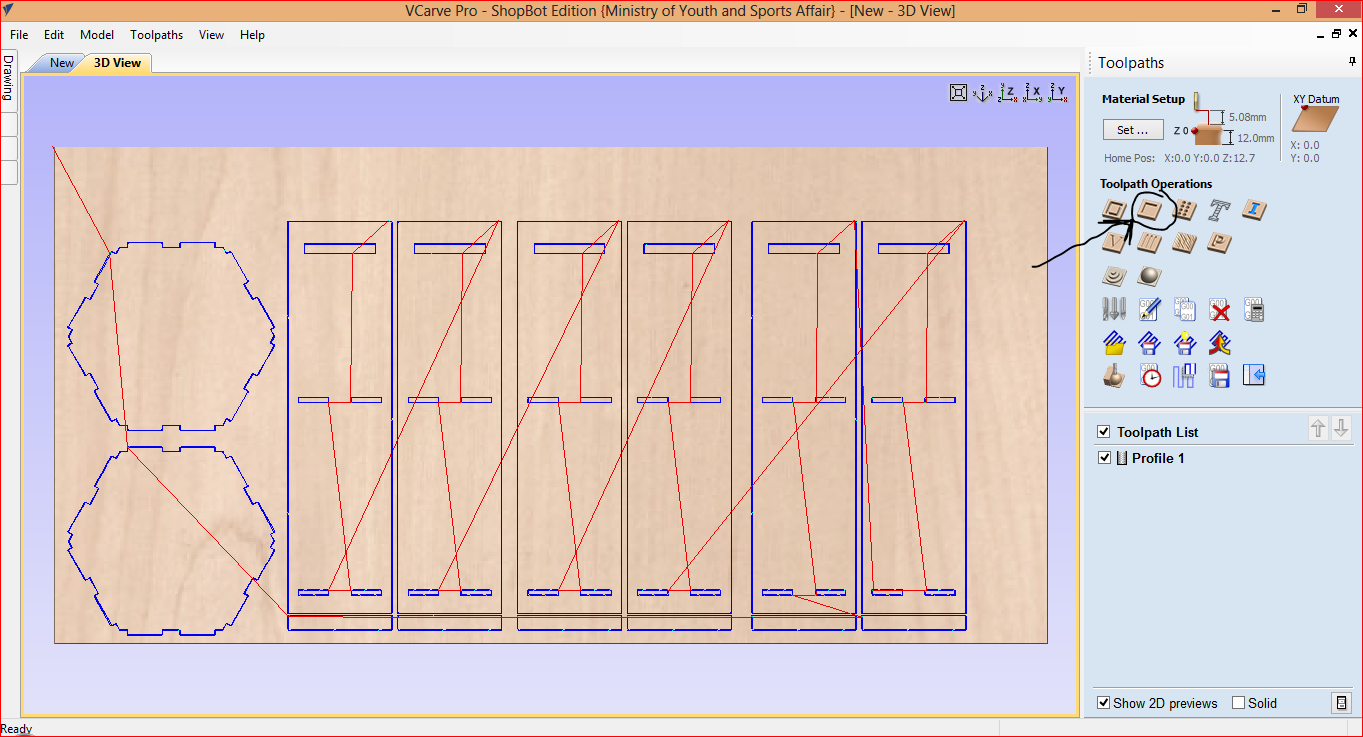Move the toolpath up in the list
This screenshot has width=1363, height=737.
(x=1318, y=429)
